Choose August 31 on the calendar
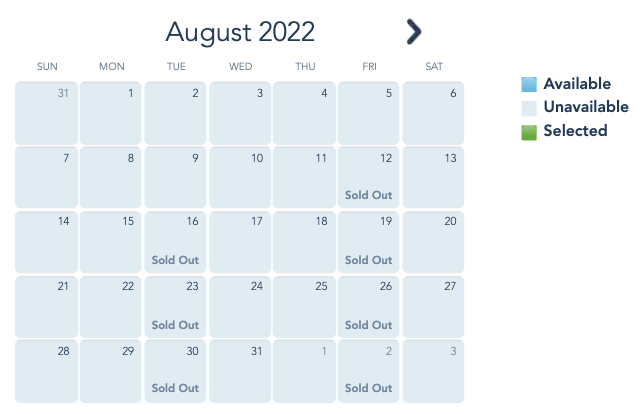 coord(240,371)
